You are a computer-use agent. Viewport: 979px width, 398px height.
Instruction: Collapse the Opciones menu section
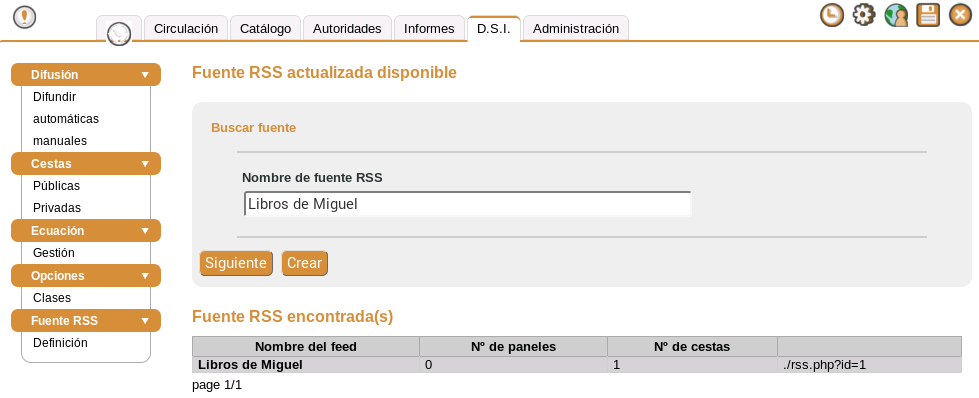[x=145, y=276]
